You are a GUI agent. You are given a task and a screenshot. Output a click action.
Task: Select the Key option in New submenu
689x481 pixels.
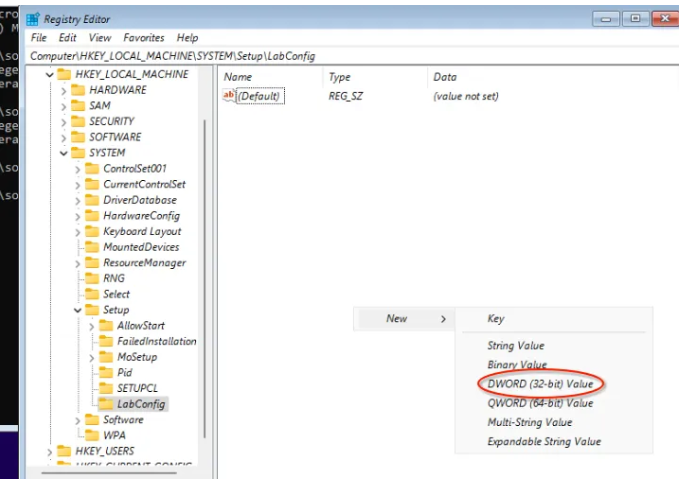(496, 319)
